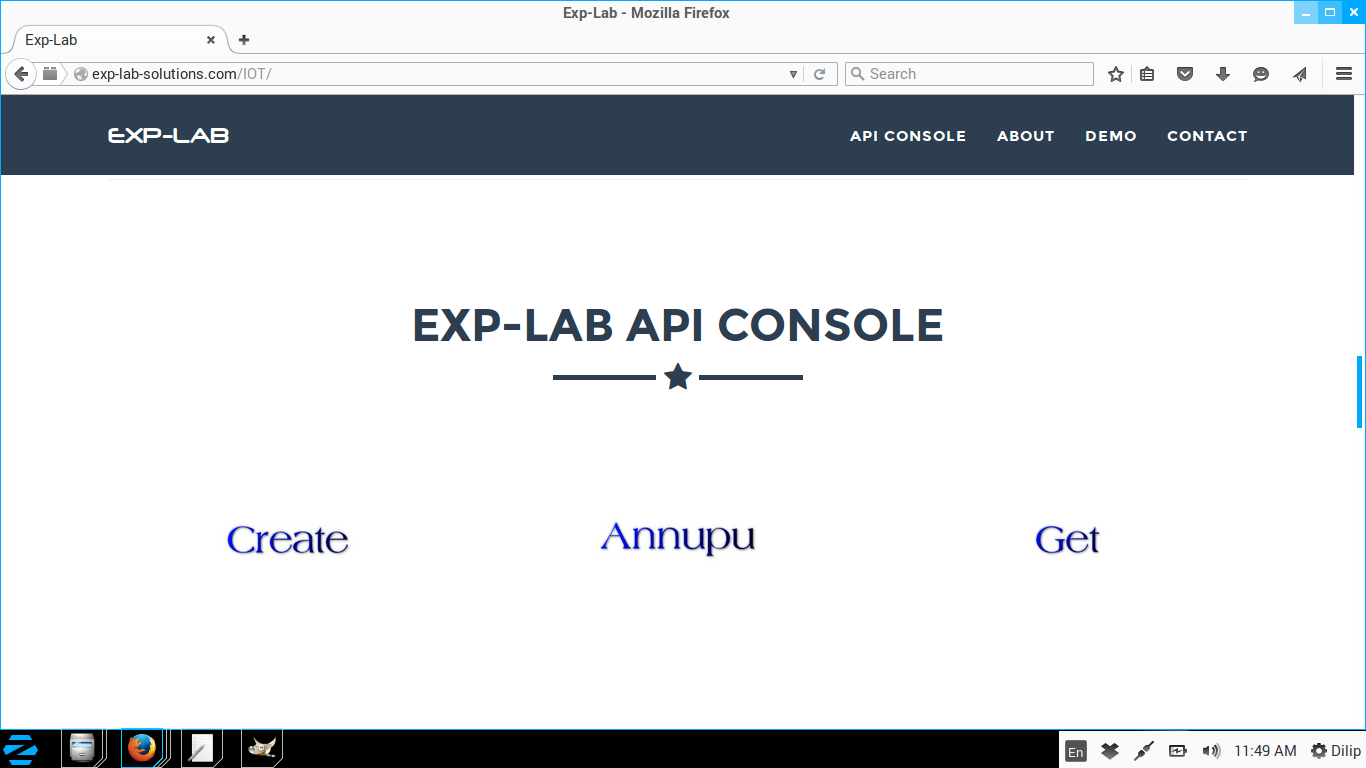Viewport: 1366px width, 768px height.
Task: Open GIMP from the taskbar
Action: point(262,748)
